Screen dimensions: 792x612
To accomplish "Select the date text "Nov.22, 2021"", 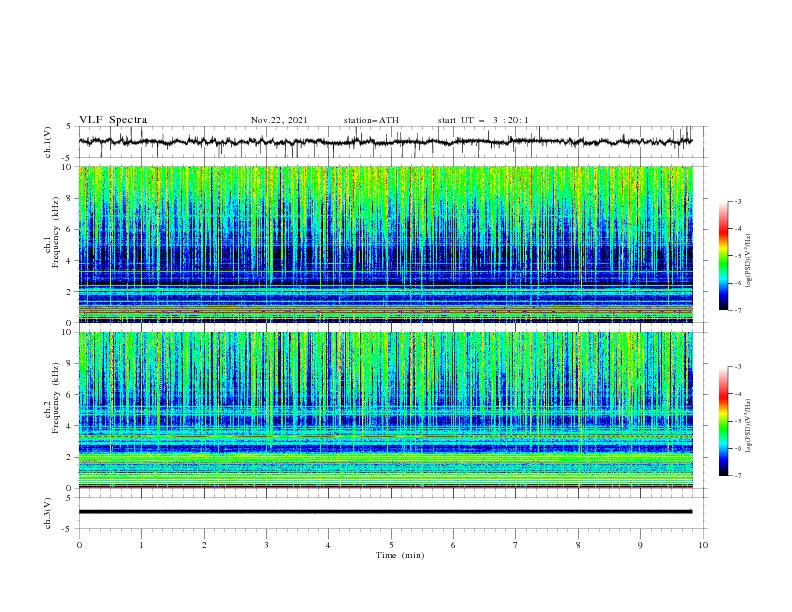I will click(x=279, y=120).
